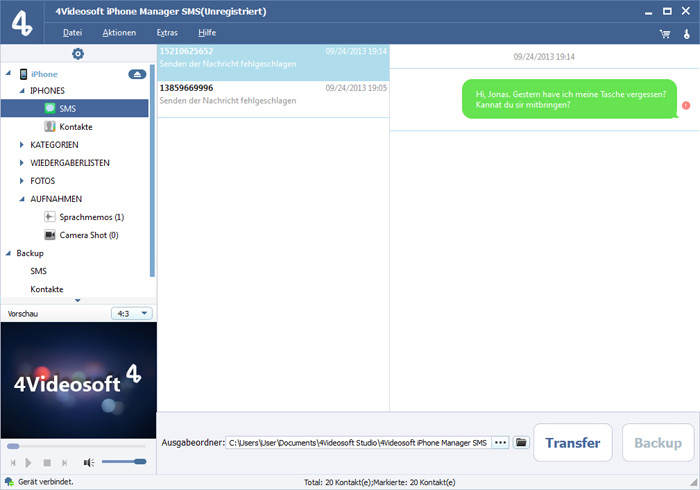Collapse the AUFNAHMEN tree node
Image resolution: width=700 pixels, height=490 pixels.
[x=22, y=199]
